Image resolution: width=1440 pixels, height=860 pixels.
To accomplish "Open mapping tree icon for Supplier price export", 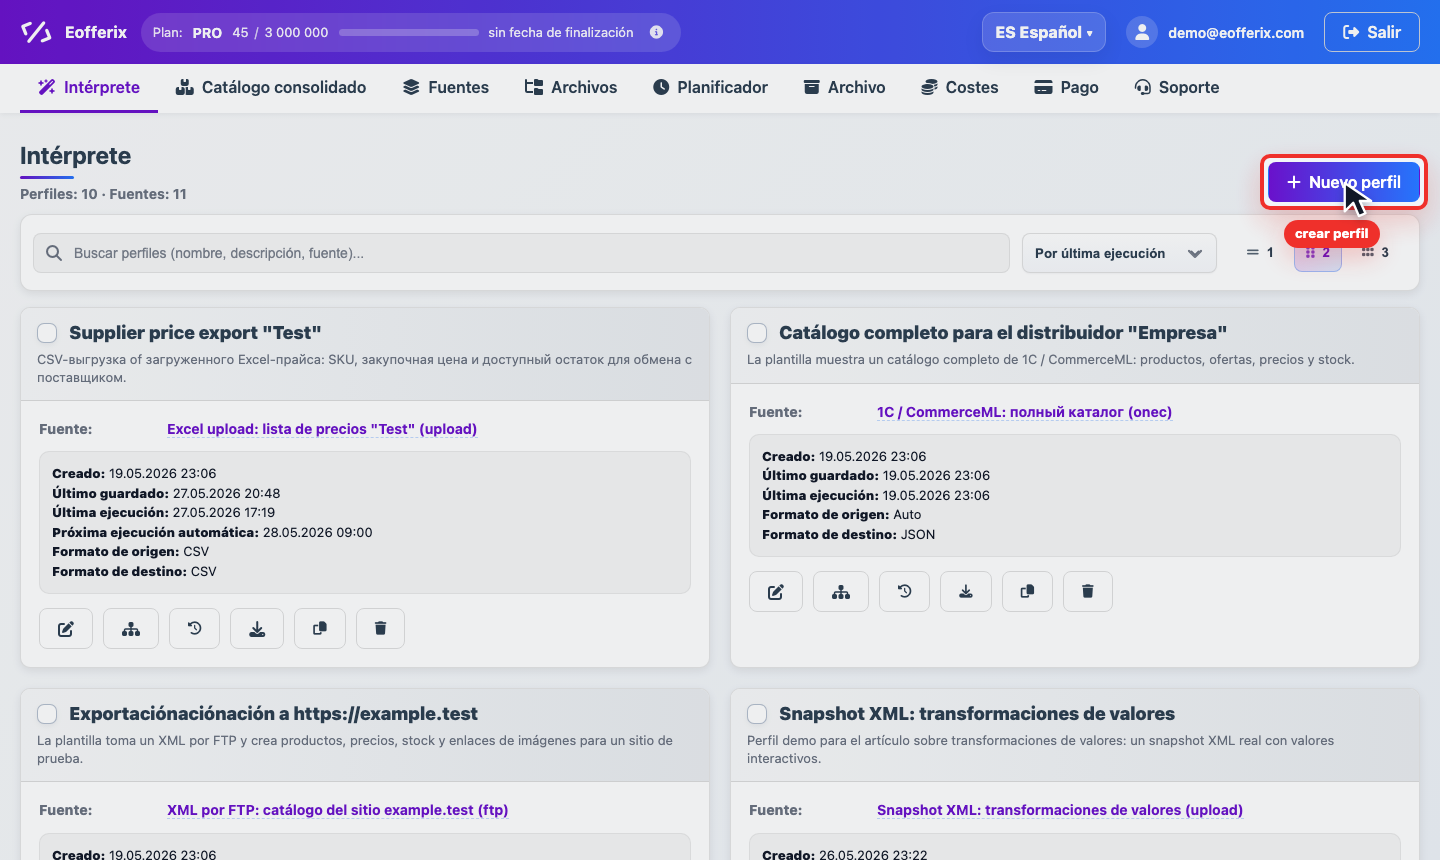I will 131,629.
